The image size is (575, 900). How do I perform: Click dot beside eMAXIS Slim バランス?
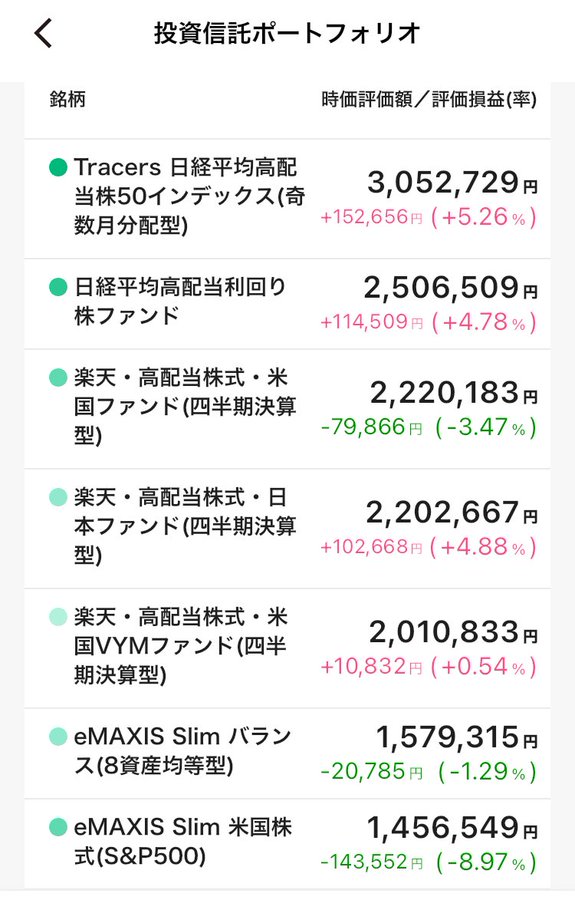tap(58, 736)
